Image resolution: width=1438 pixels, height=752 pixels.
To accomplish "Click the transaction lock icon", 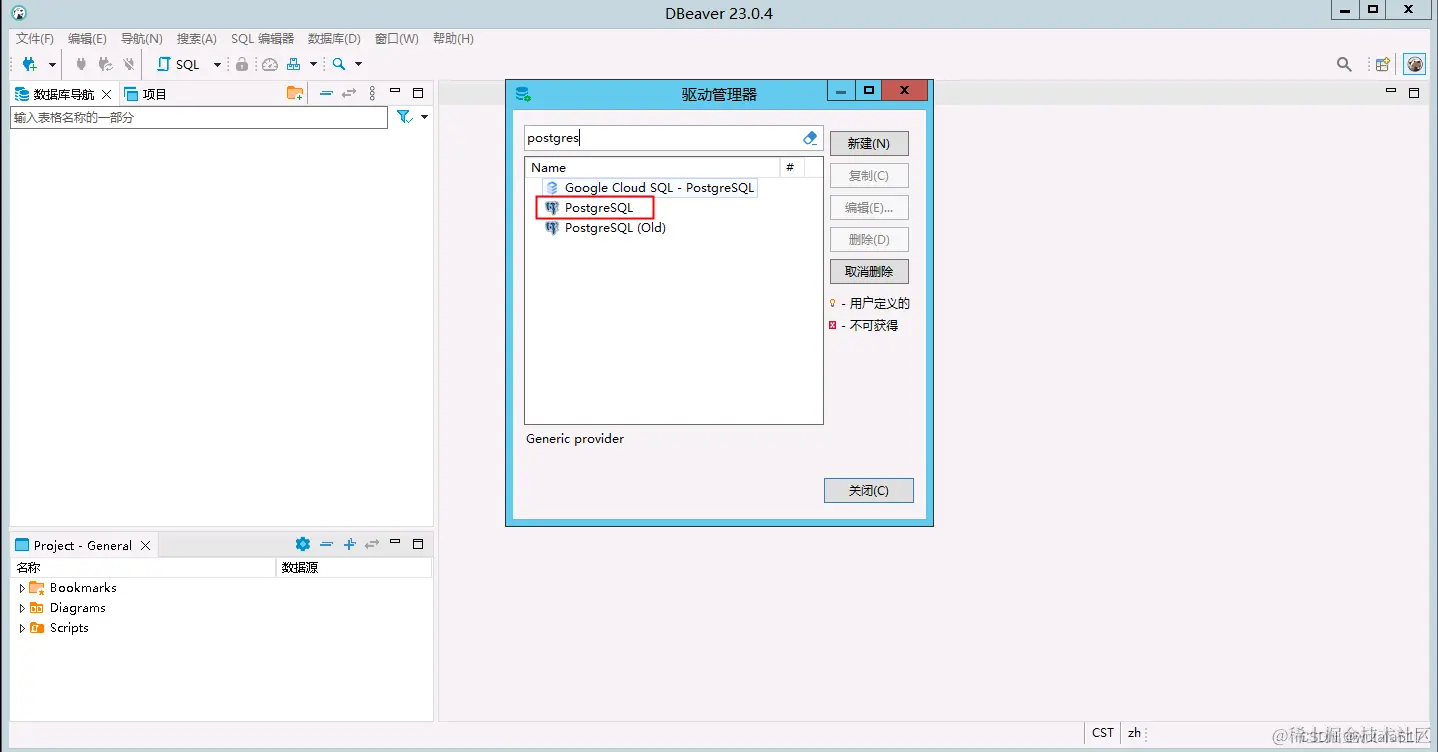I will pos(242,64).
